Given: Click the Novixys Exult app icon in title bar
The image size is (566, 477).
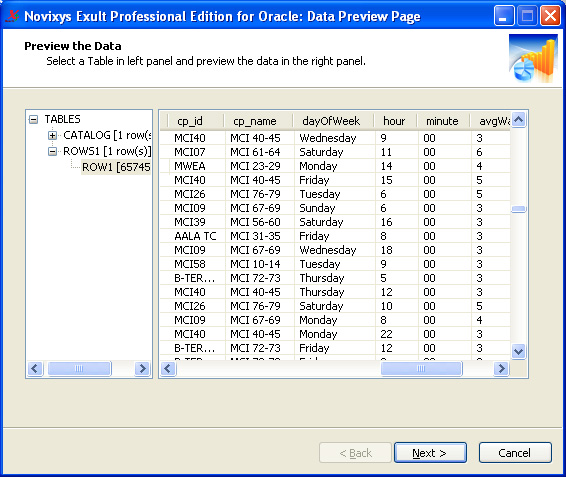Looking at the screenshot, I should point(12,16).
